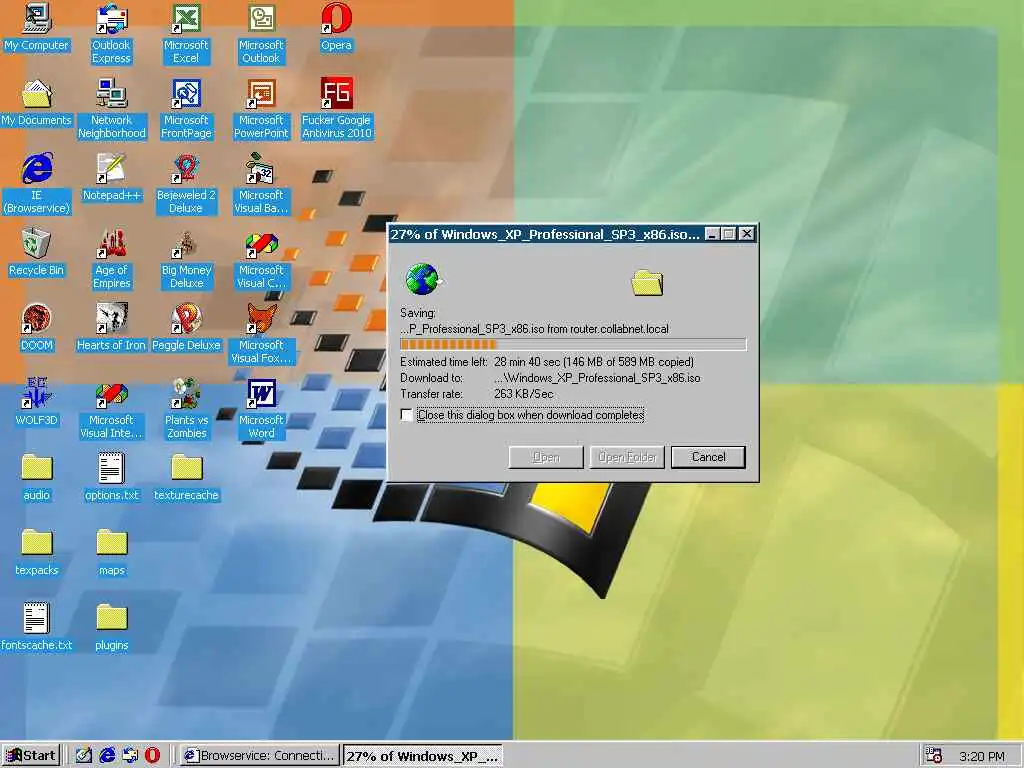Viewport: 1024px width, 768px height.
Task: Switch to 27% of Windows_XP taskbar button
Action: [423, 756]
